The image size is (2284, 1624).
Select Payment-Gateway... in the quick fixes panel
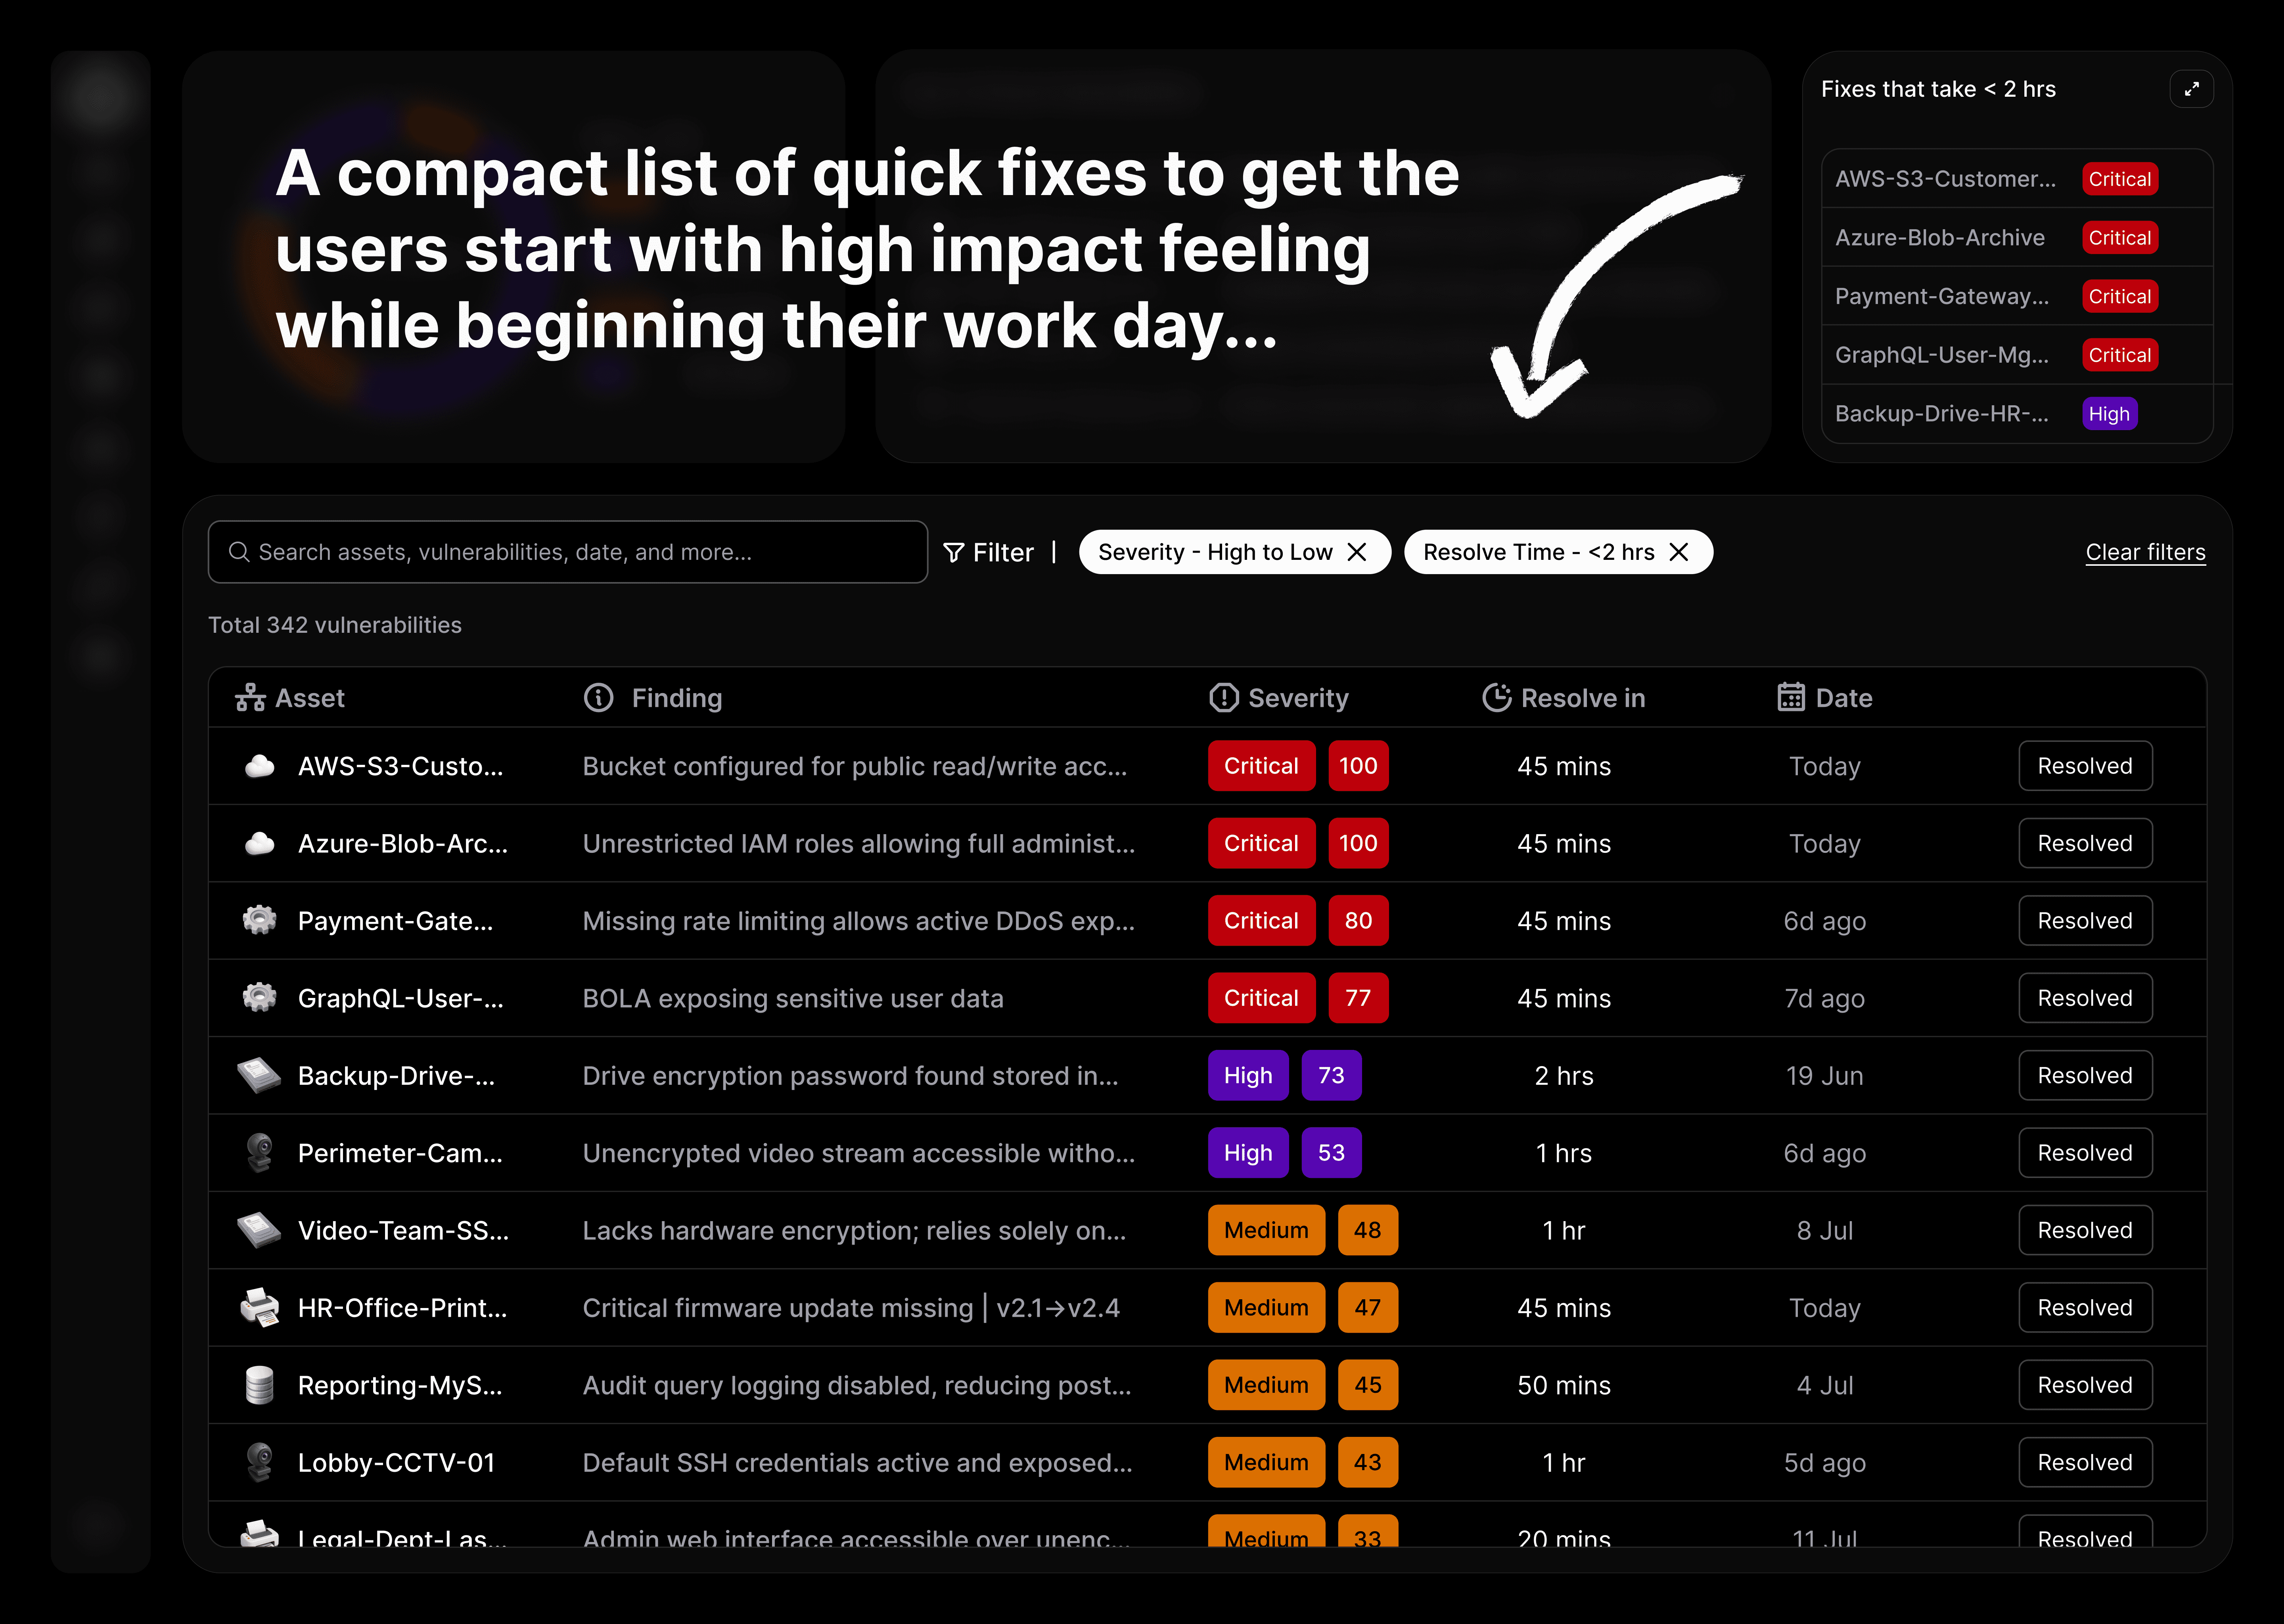(x=2017, y=296)
